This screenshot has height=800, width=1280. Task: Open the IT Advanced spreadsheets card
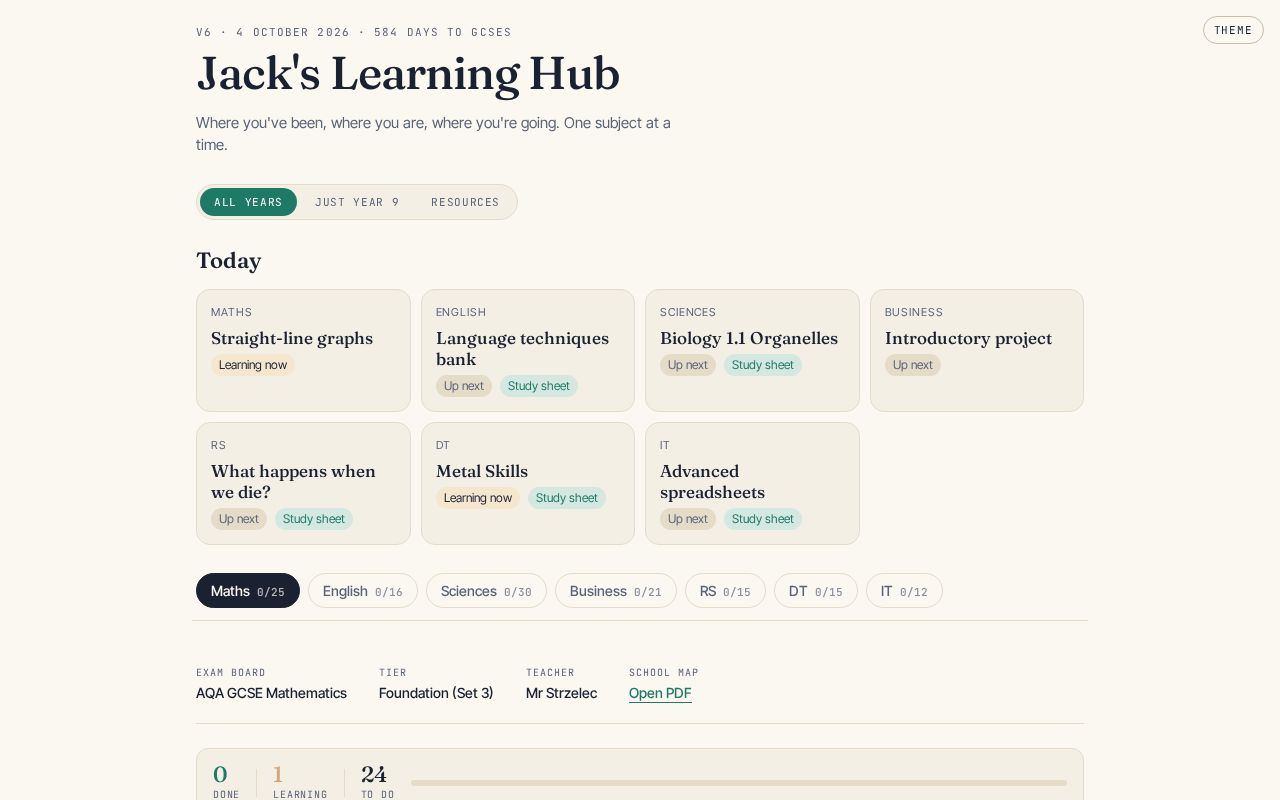[x=752, y=483]
